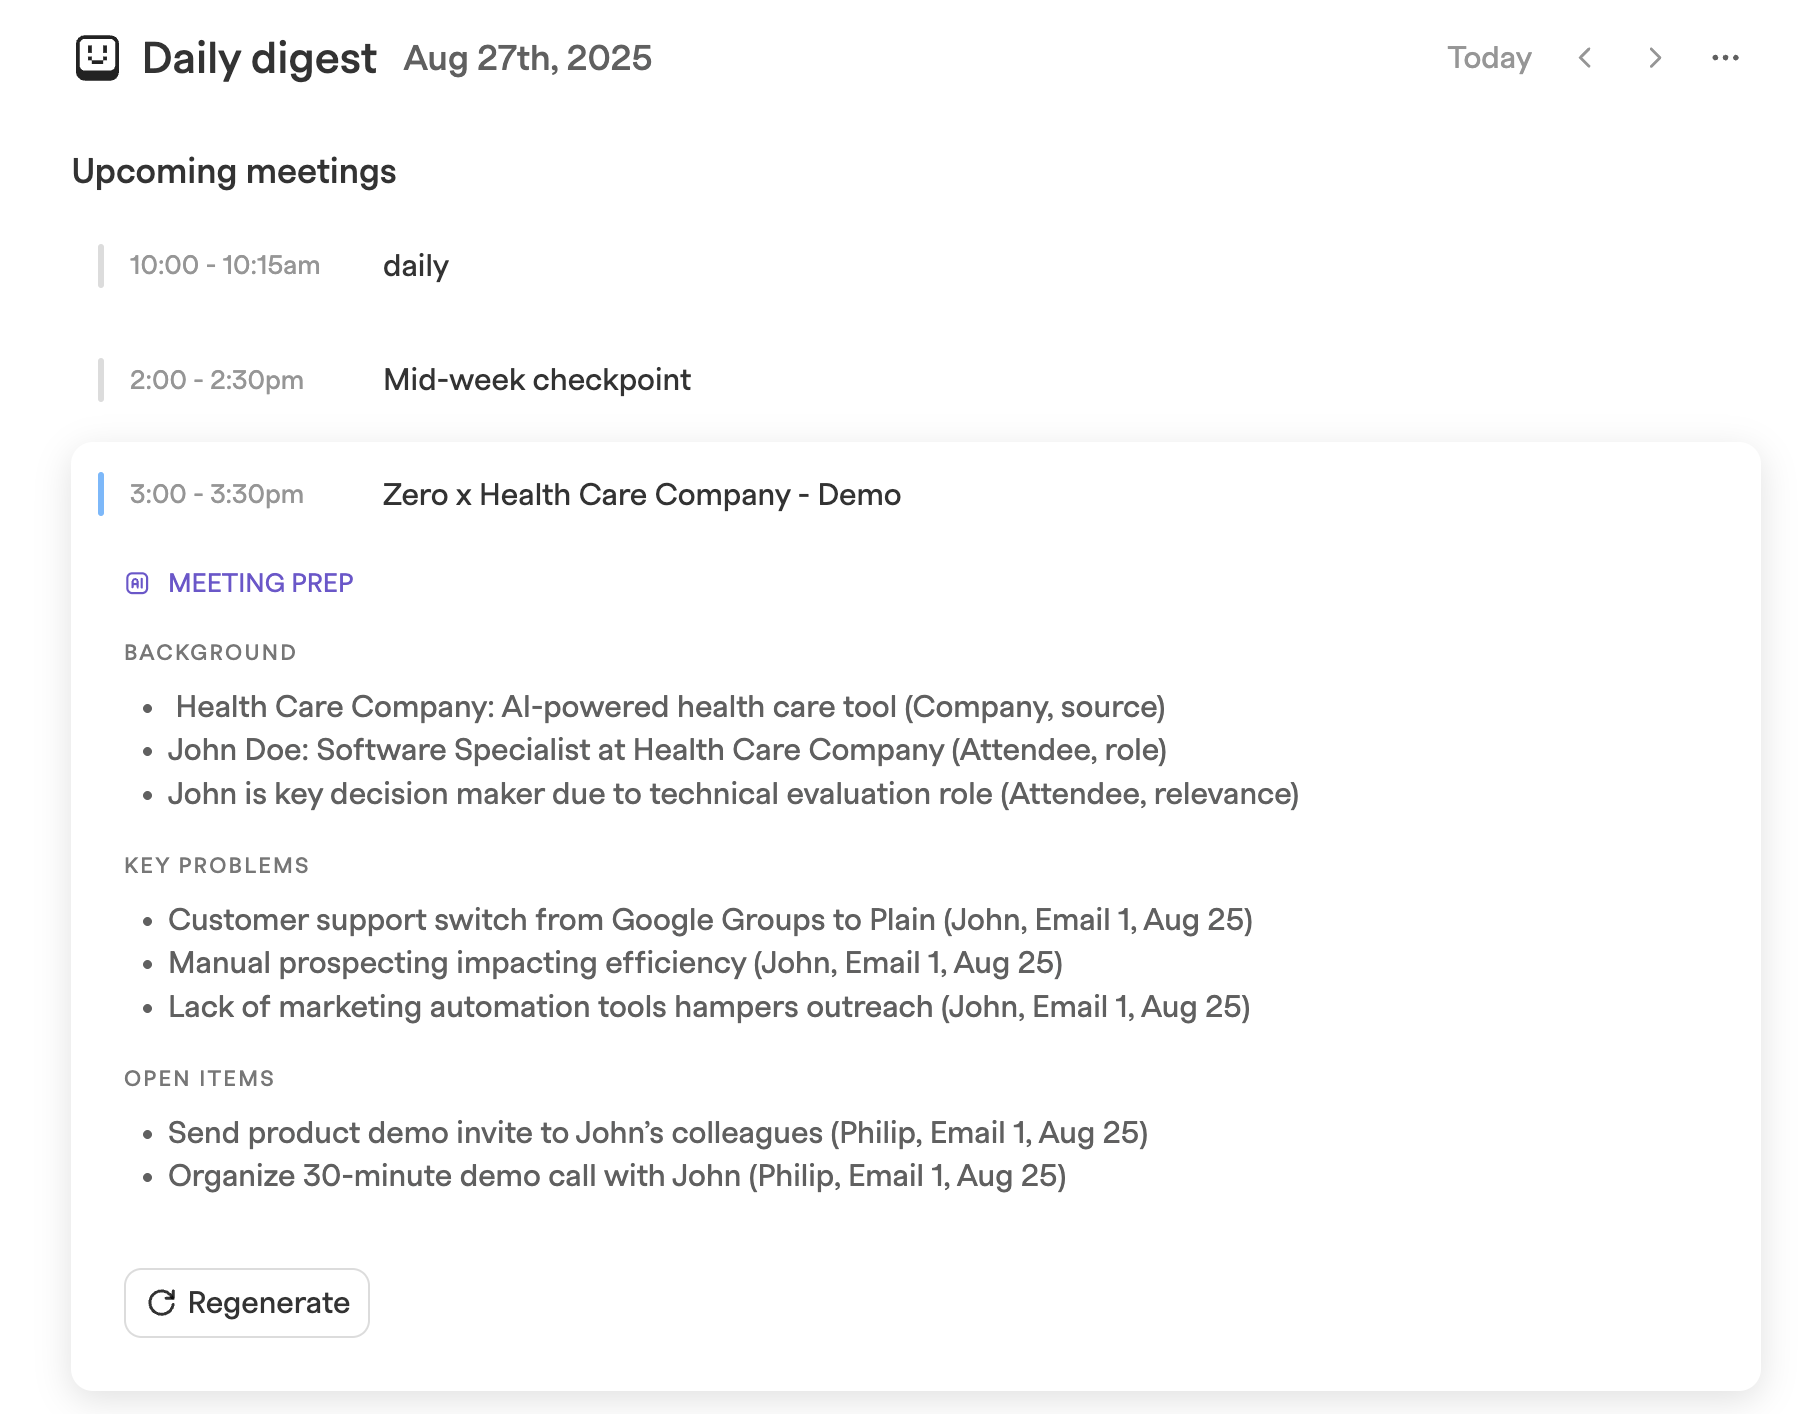Screen dimensions: 1812x1414
Task: Jump to Today's digest
Action: [x=1489, y=58]
